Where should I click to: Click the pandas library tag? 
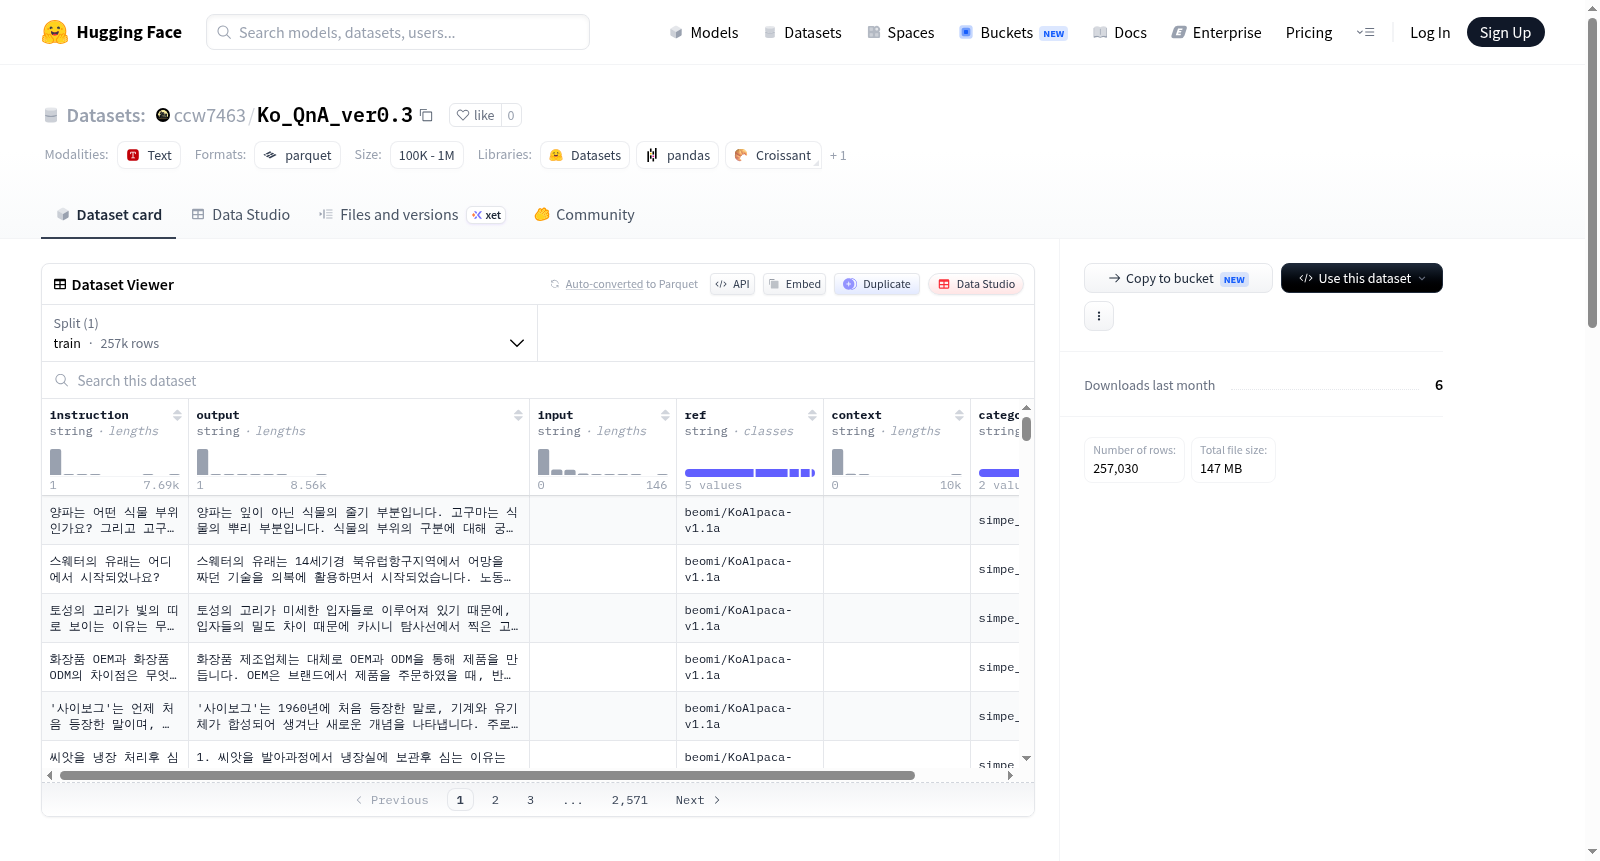pos(677,155)
